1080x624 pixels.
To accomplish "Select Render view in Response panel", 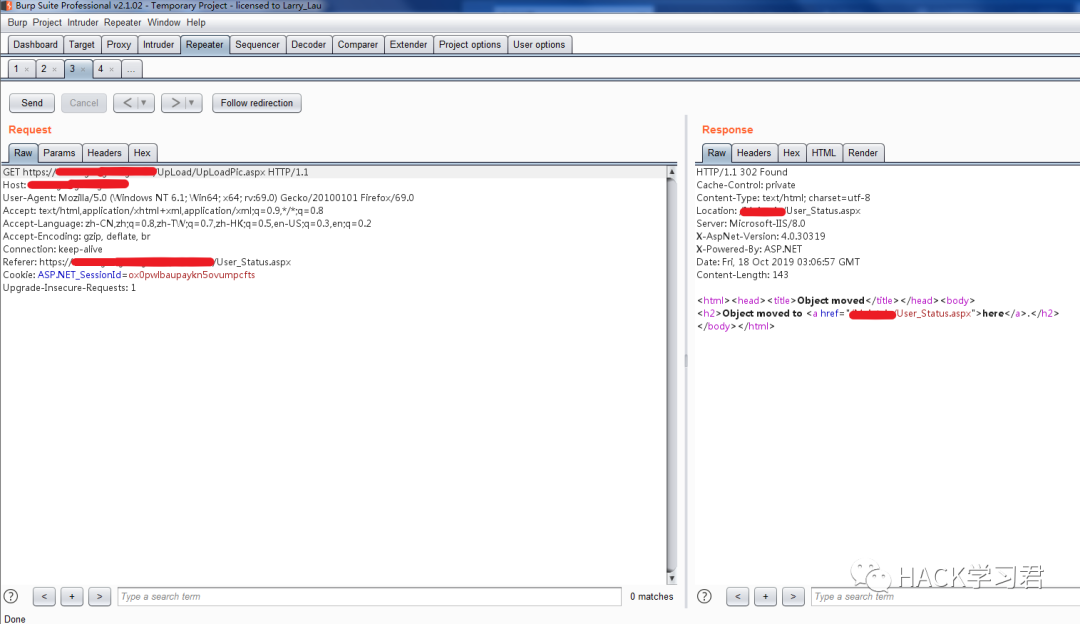I will coord(863,153).
